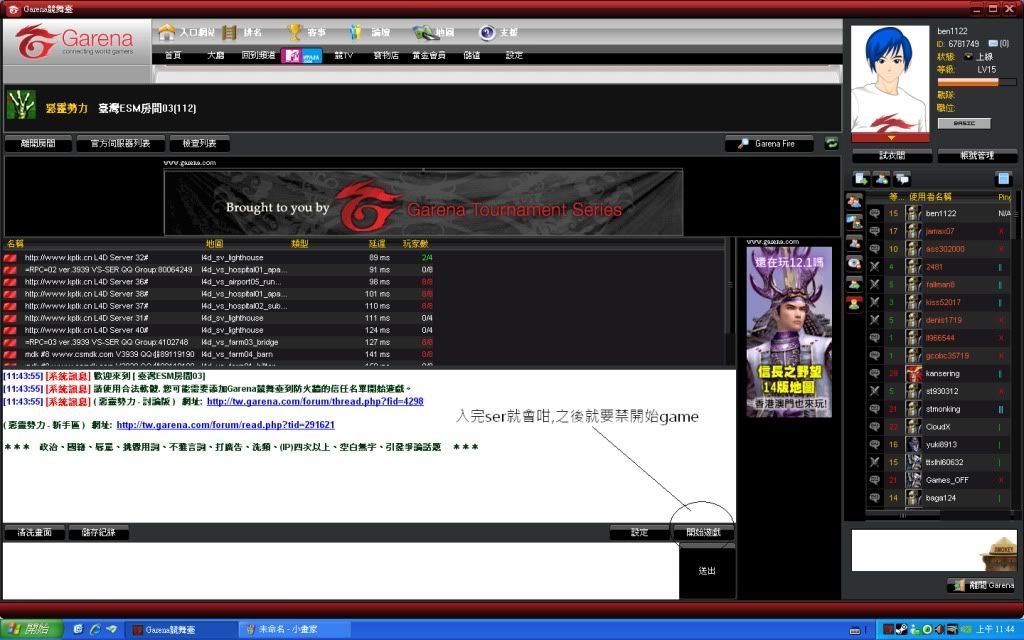The width and height of the screenshot is (1024, 640).
Task: Select the bottom sidebar red user icon
Action: point(854,303)
